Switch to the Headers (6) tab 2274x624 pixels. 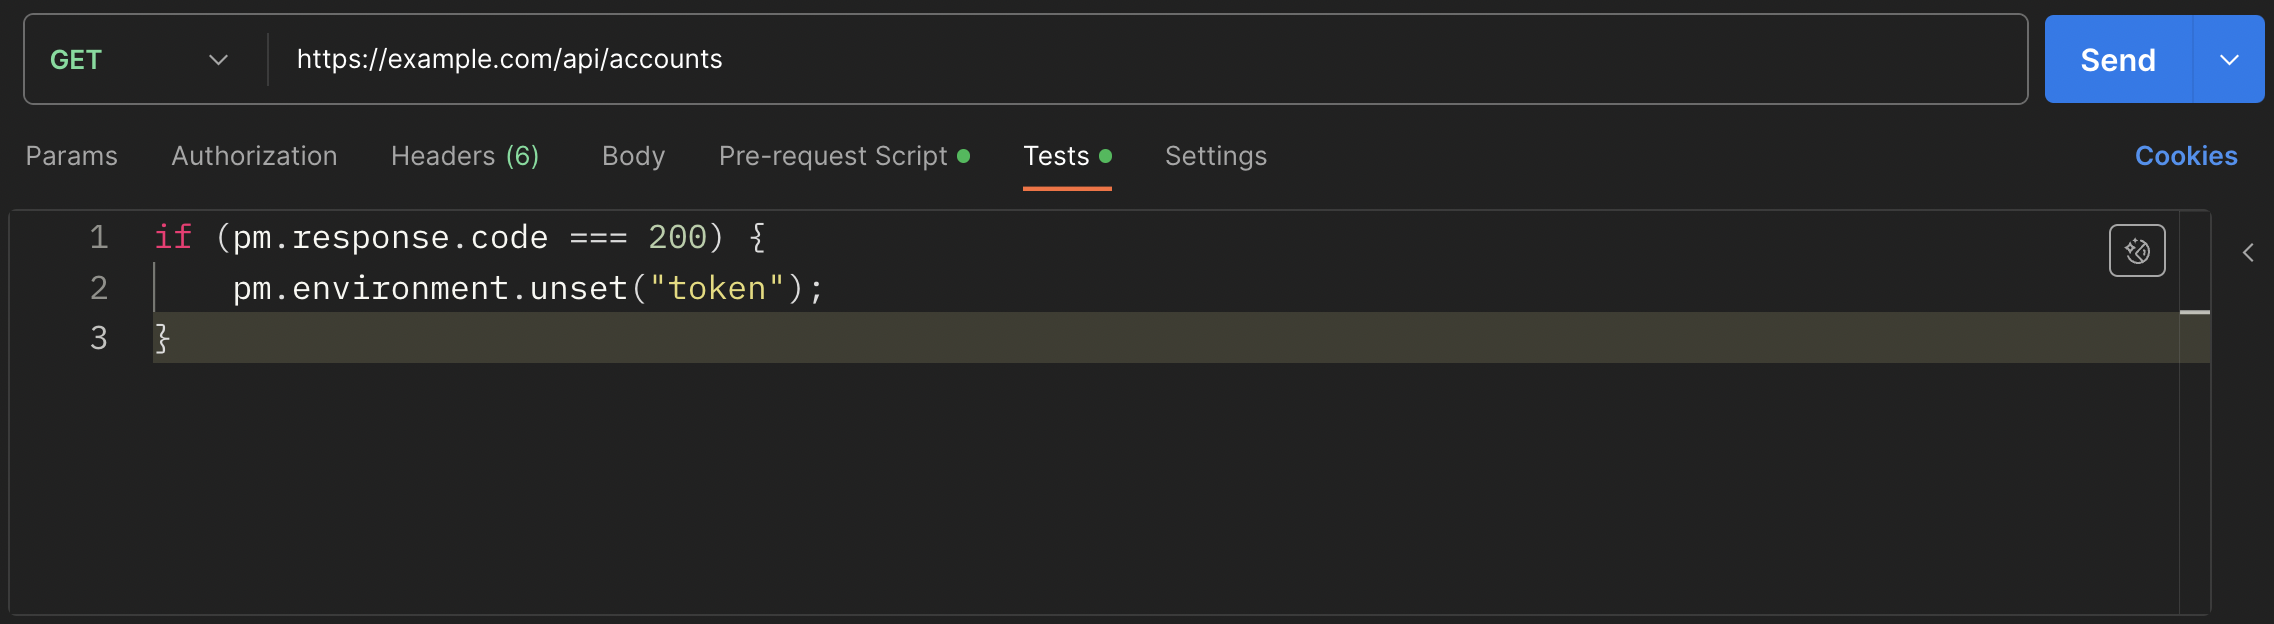(x=464, y=155)
